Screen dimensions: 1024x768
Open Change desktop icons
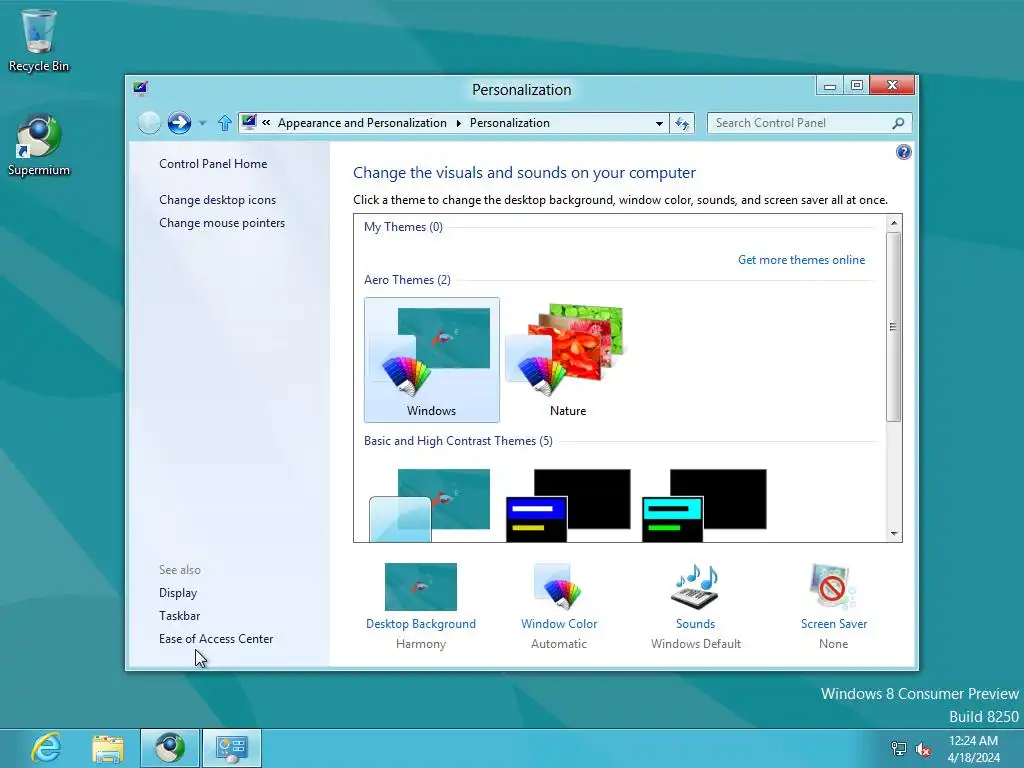(217, 200)
